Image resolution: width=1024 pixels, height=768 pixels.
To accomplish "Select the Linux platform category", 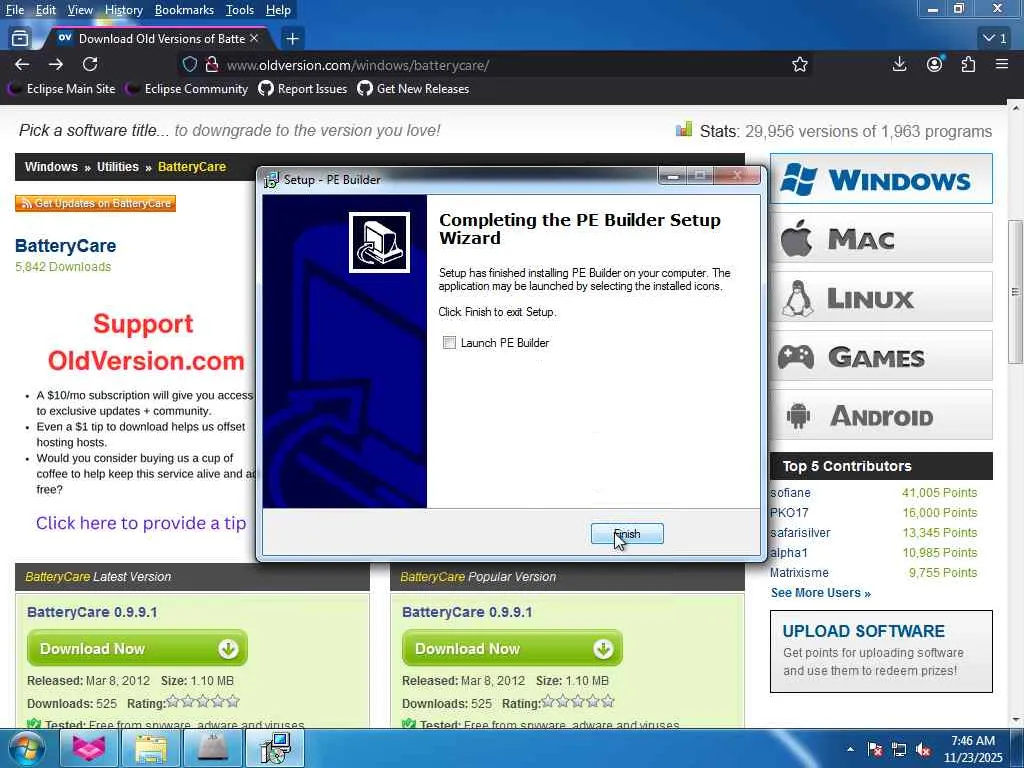I will (x=881, y=297).
